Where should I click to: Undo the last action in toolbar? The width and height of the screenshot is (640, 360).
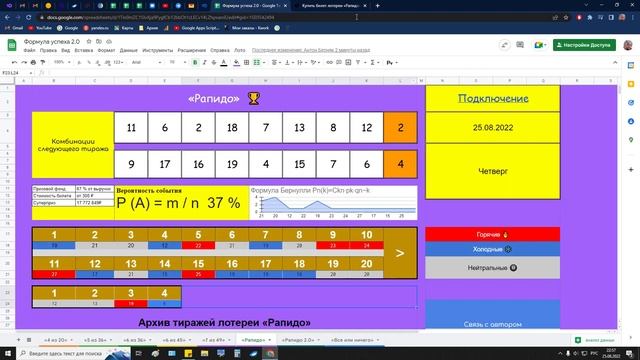(14, 62)
